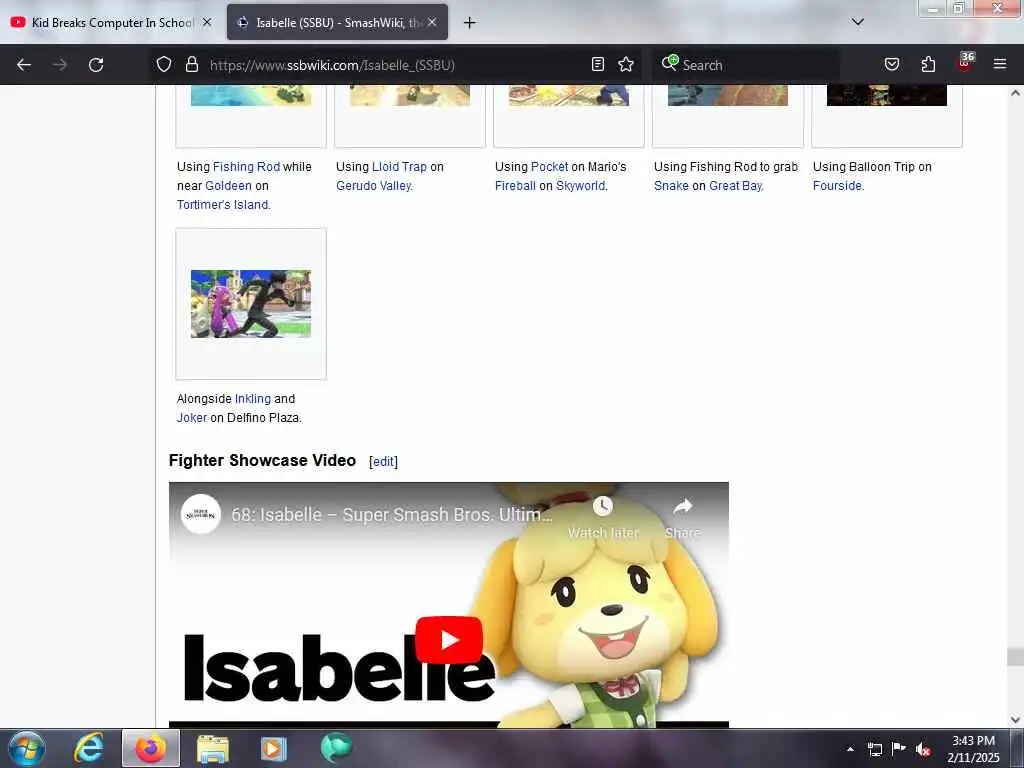Open Windows Media Player from taskbar
Screen dimensions: 1024x768
point(274,749)
